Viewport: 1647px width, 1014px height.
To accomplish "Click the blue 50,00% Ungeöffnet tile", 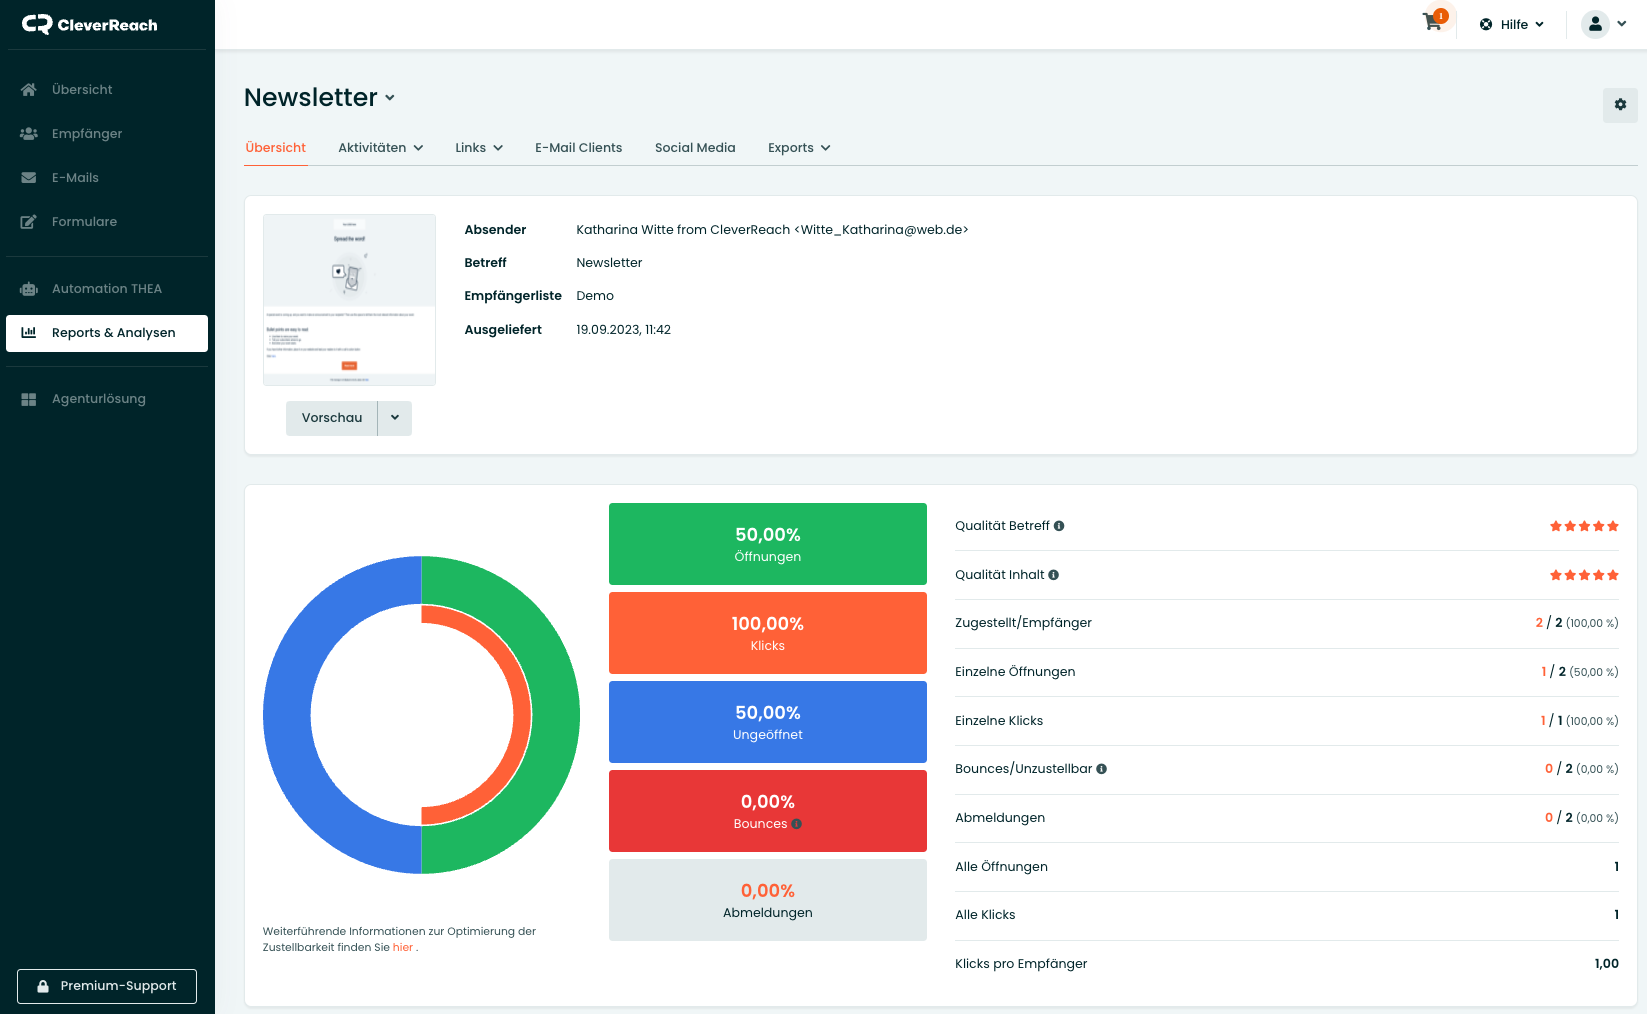I will pos(768,722).
